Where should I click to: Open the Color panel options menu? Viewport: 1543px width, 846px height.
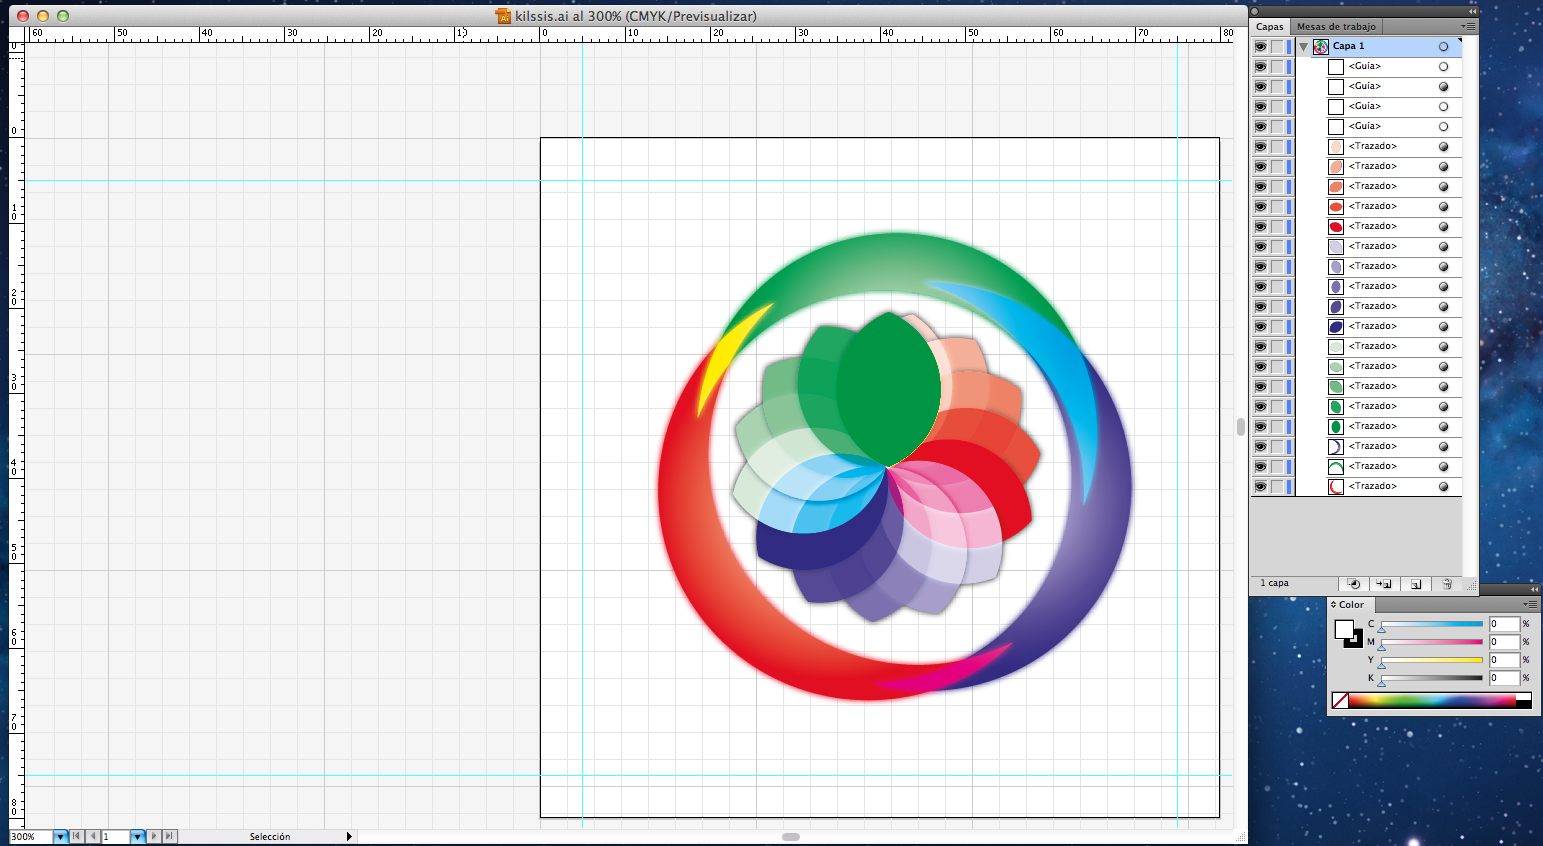coord(1530,605)
